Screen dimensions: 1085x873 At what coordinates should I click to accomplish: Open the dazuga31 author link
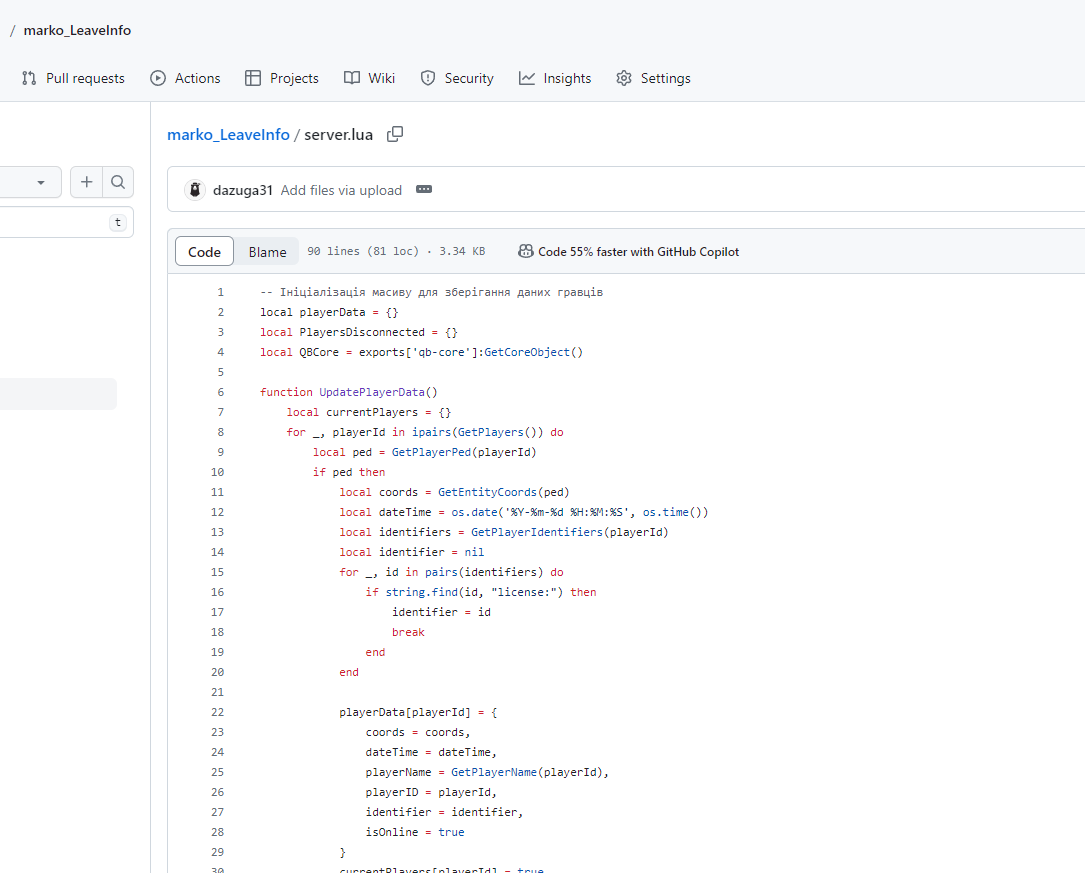point(242,190)
